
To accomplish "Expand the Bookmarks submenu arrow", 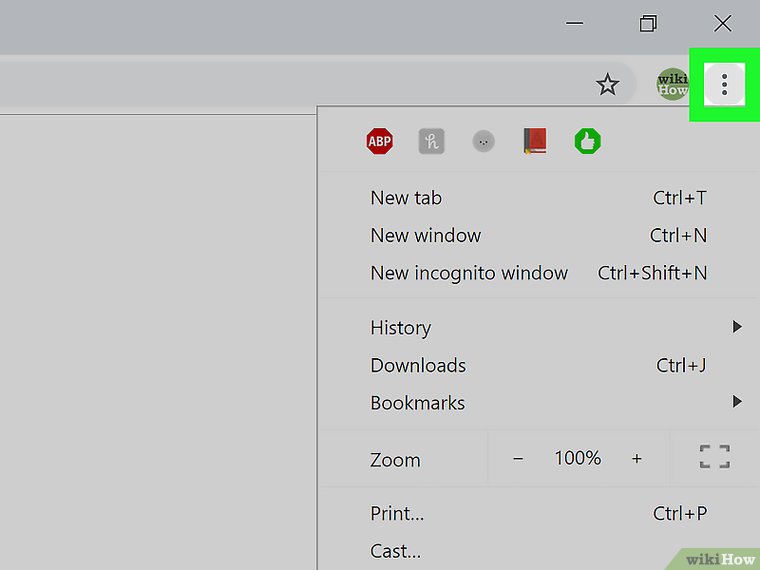I will pos(737,402).
